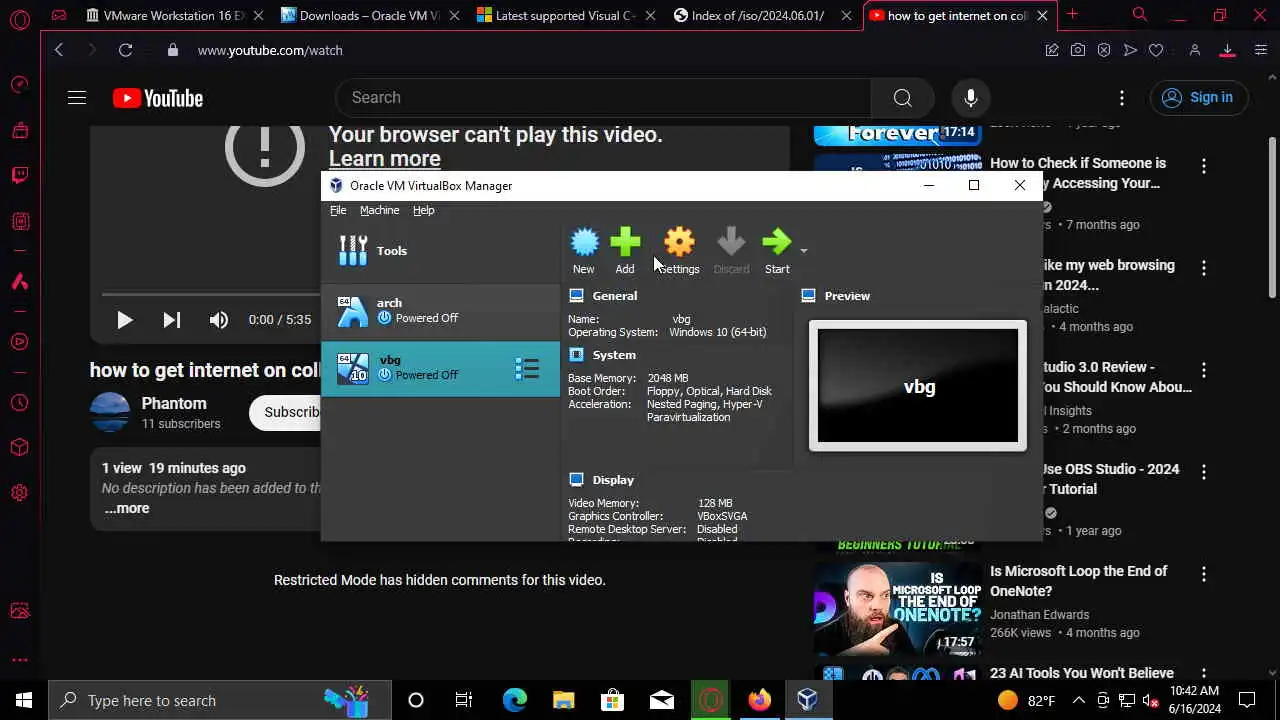Image resolution: width=1280 pixels, height=720 pixels.
Task: Open options for Microsoft Loop video
Action: [1204, 575]
